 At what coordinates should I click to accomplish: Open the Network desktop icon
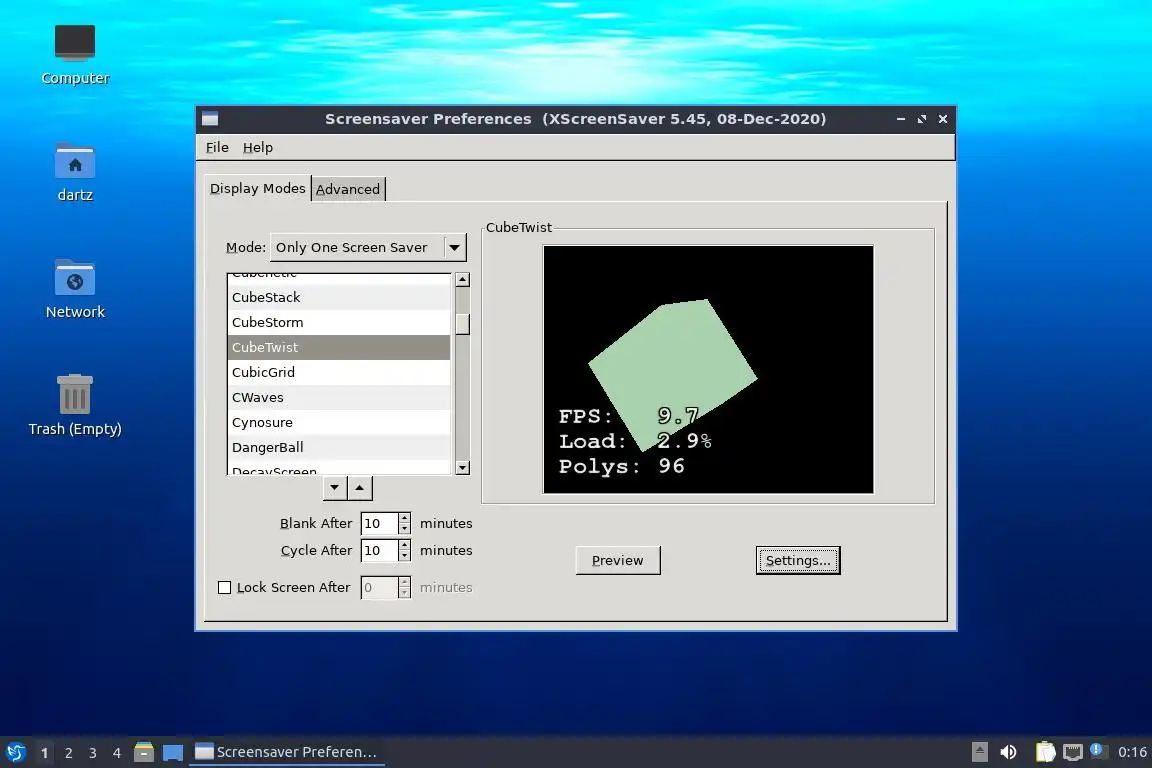coord(75,289)
